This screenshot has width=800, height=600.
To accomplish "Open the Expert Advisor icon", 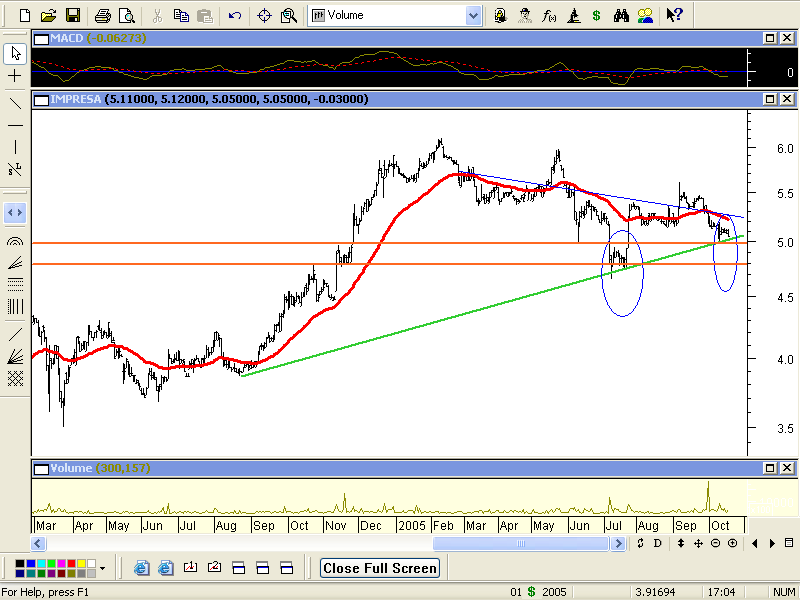I will pyautogui.click(x=501, y=16).
